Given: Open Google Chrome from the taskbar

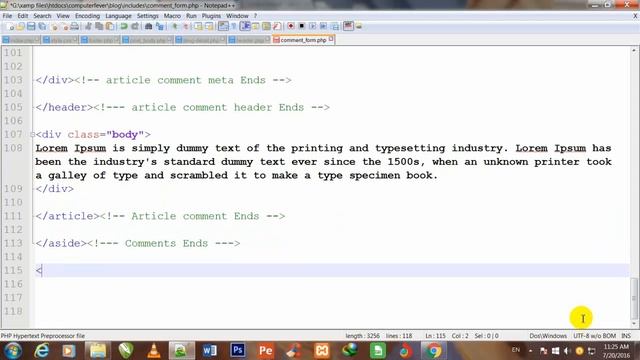Looking at the screenshot, I should (x=433, y=351).
